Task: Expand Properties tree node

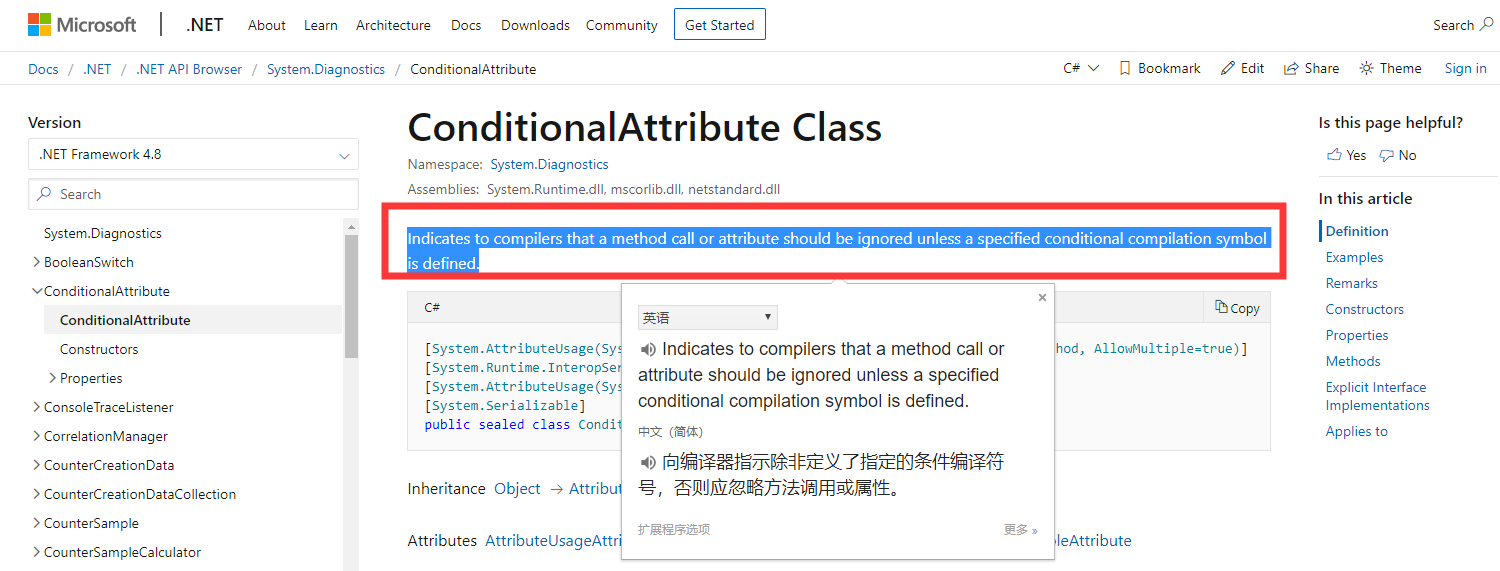Action: point(53,378)
